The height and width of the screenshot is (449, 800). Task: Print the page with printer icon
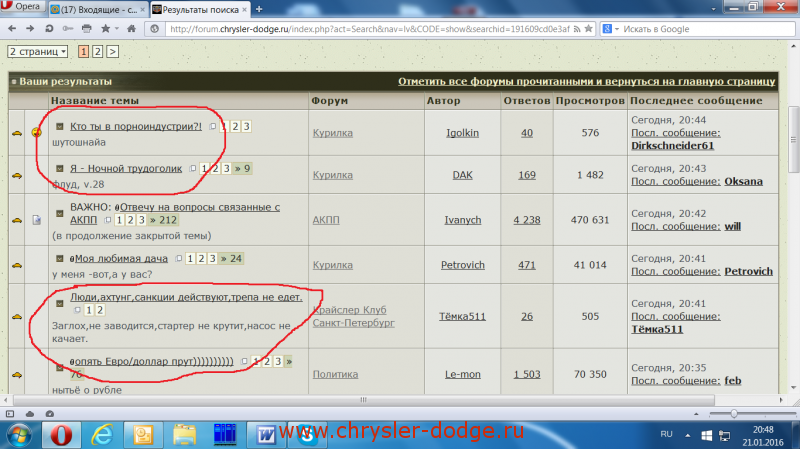87,29
